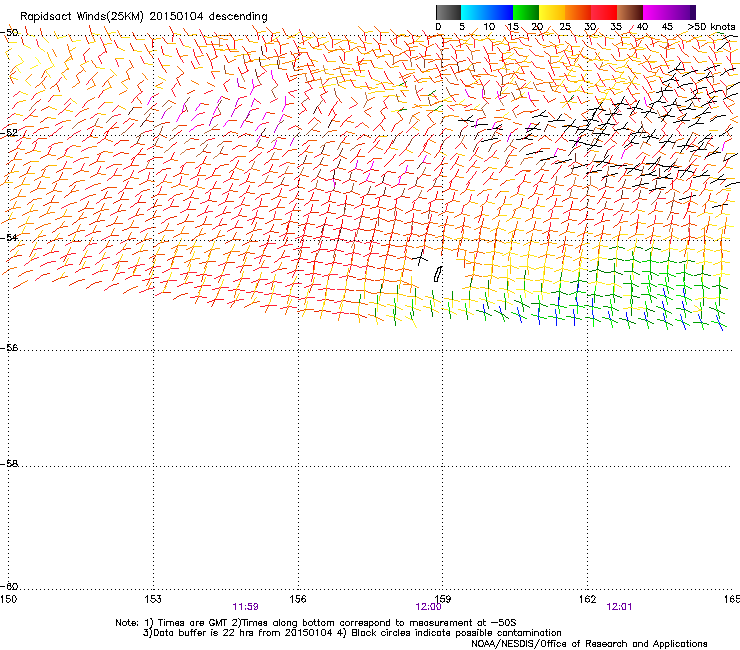Click the NOAA/NESDIS credit line
This screenshot has width=740, height=650.
589,644
